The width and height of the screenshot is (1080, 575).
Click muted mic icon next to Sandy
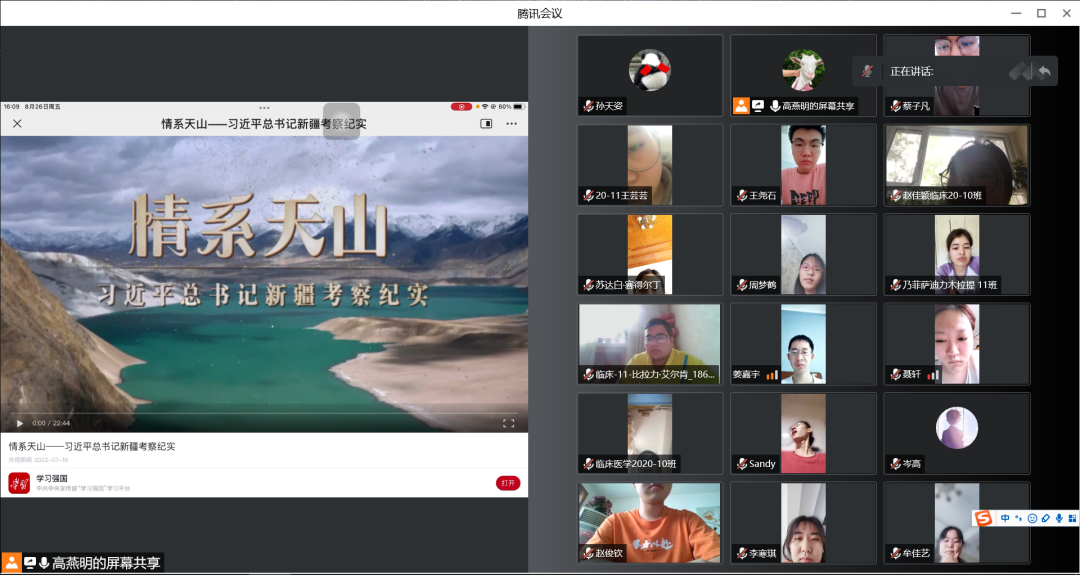tap(741, 464)
